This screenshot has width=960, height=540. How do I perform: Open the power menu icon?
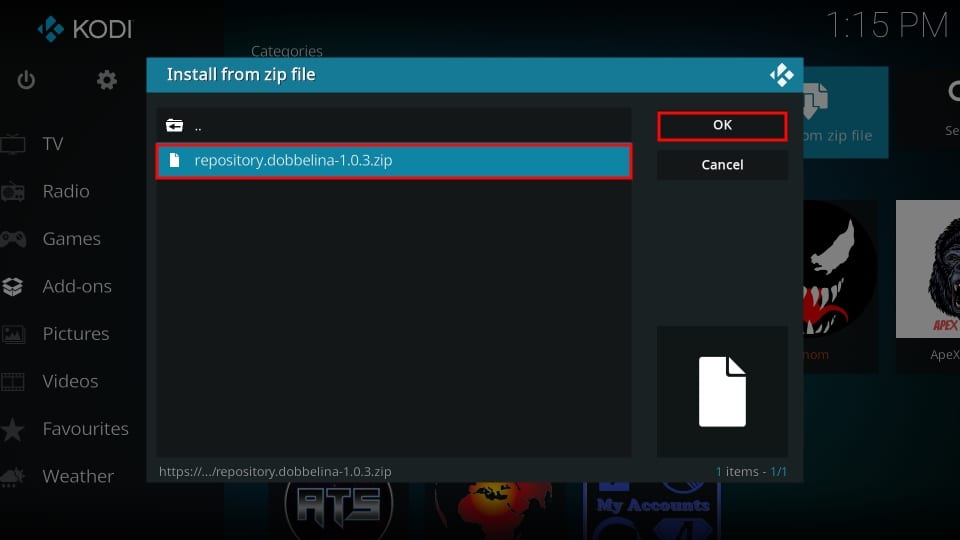[x=26, y=80]
